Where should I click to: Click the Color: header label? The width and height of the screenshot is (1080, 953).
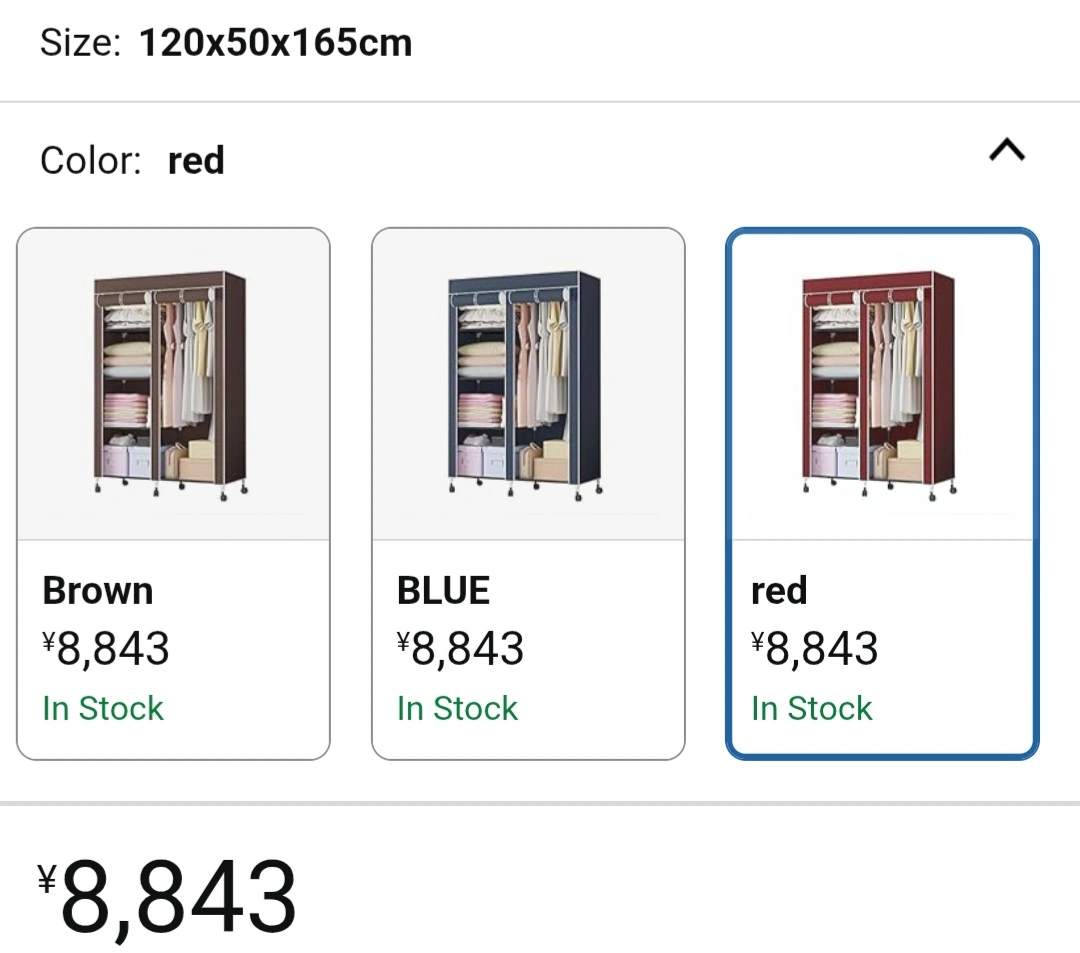tap(91, 160)
